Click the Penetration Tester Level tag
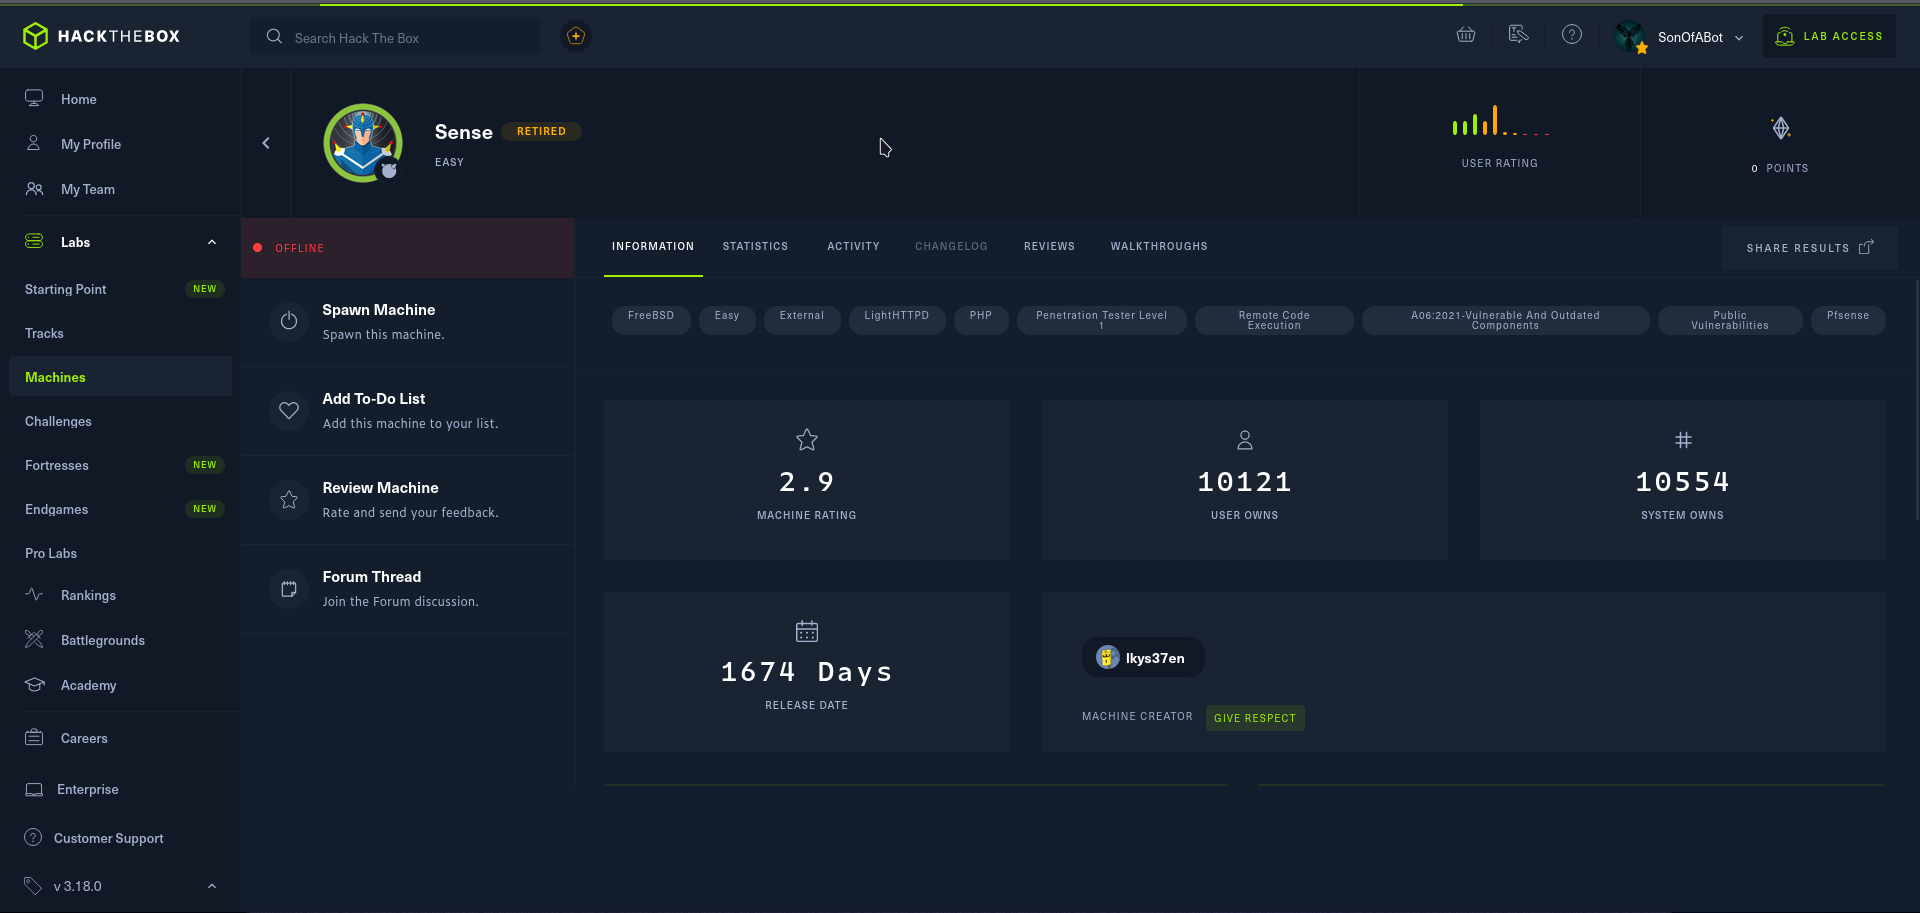Viewport: 1920px width, 913px height. point(1101,320)
